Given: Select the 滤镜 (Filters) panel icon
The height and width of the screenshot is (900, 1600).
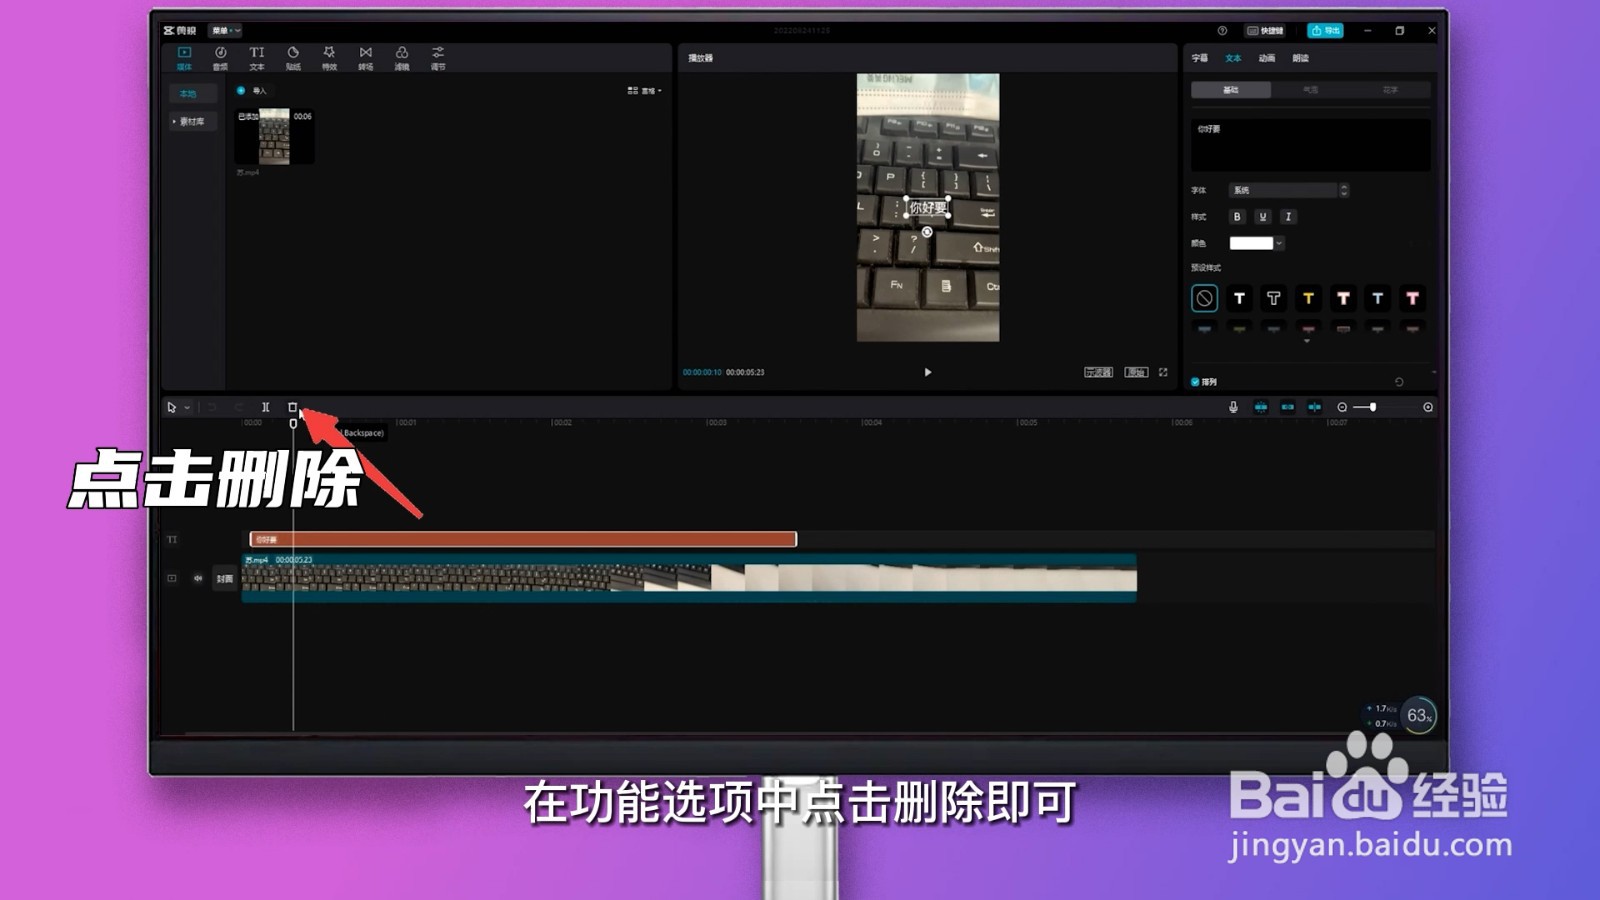Looking at the screenshot, I should click(x=403, y=56).
